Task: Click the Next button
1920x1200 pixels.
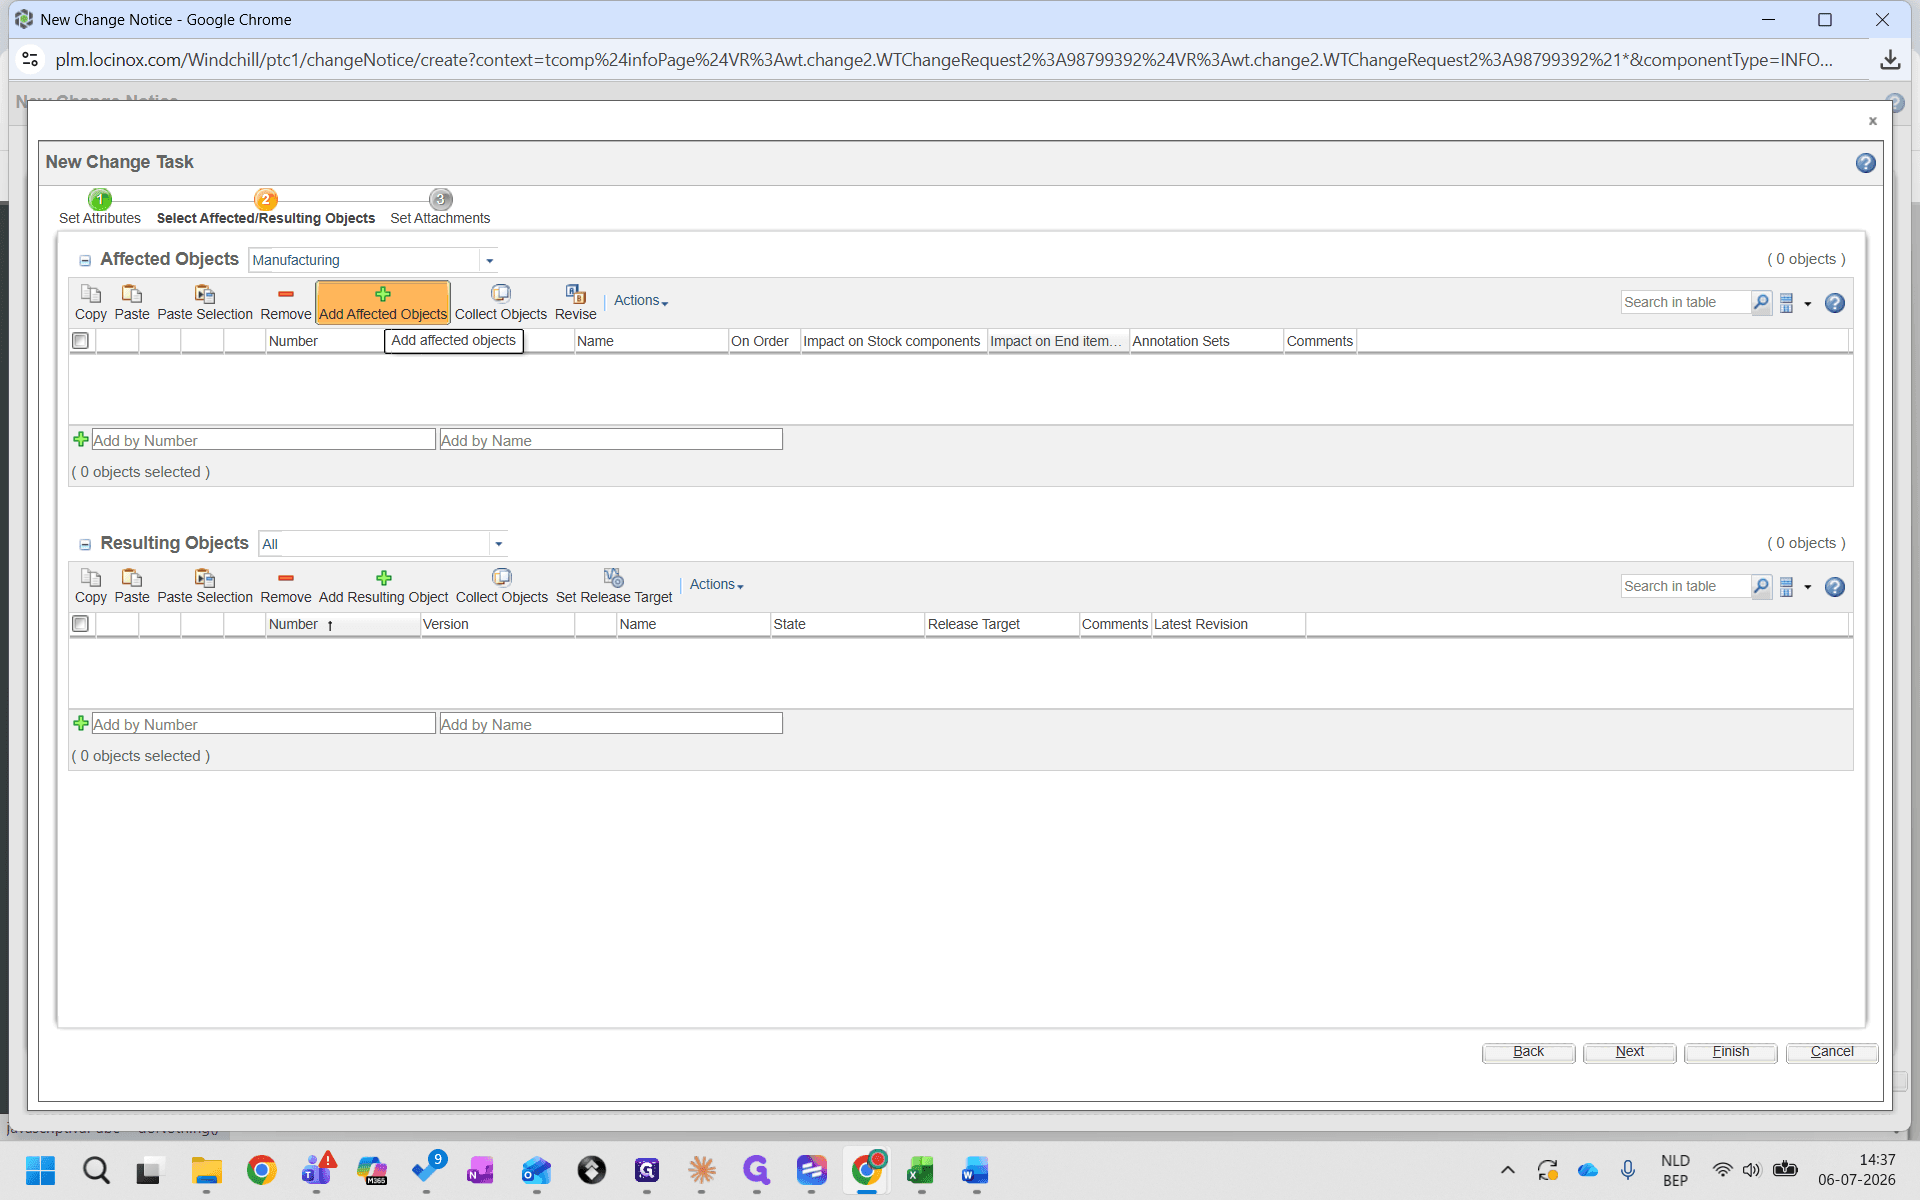Action: [x=1629, y=1052]
